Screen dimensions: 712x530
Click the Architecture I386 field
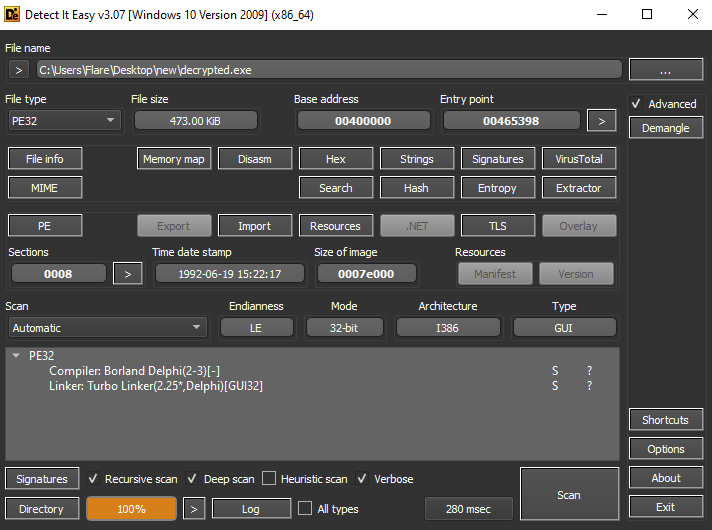[448, 327]
